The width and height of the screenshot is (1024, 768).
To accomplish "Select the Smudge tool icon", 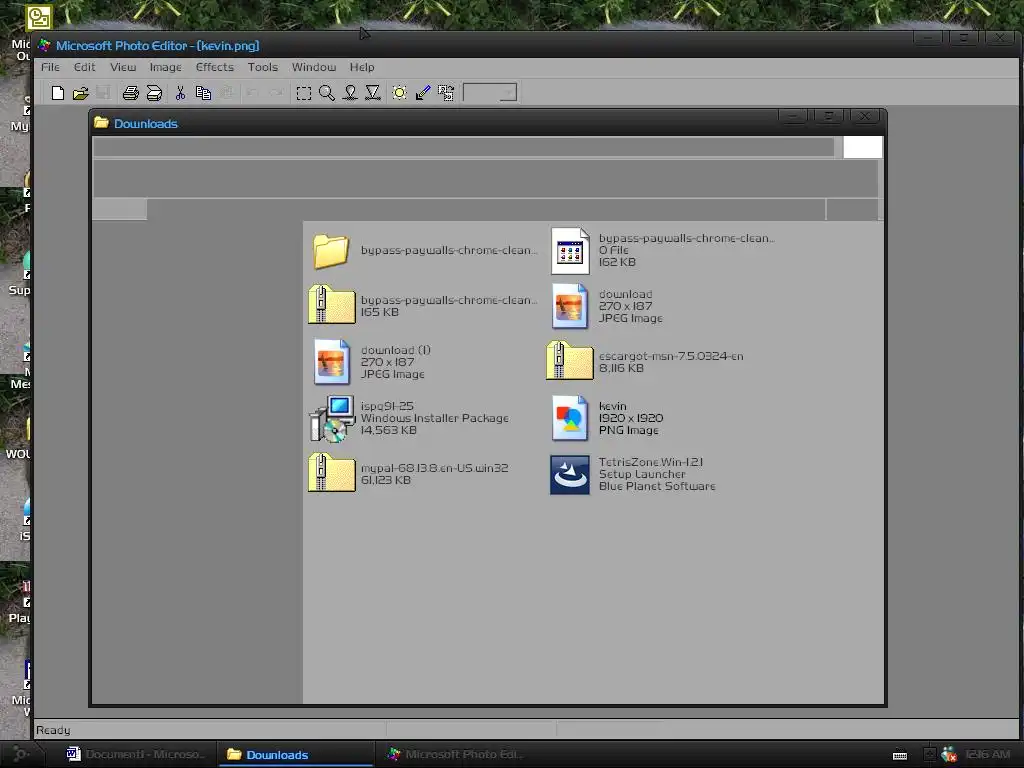I will tap(350, 93).
